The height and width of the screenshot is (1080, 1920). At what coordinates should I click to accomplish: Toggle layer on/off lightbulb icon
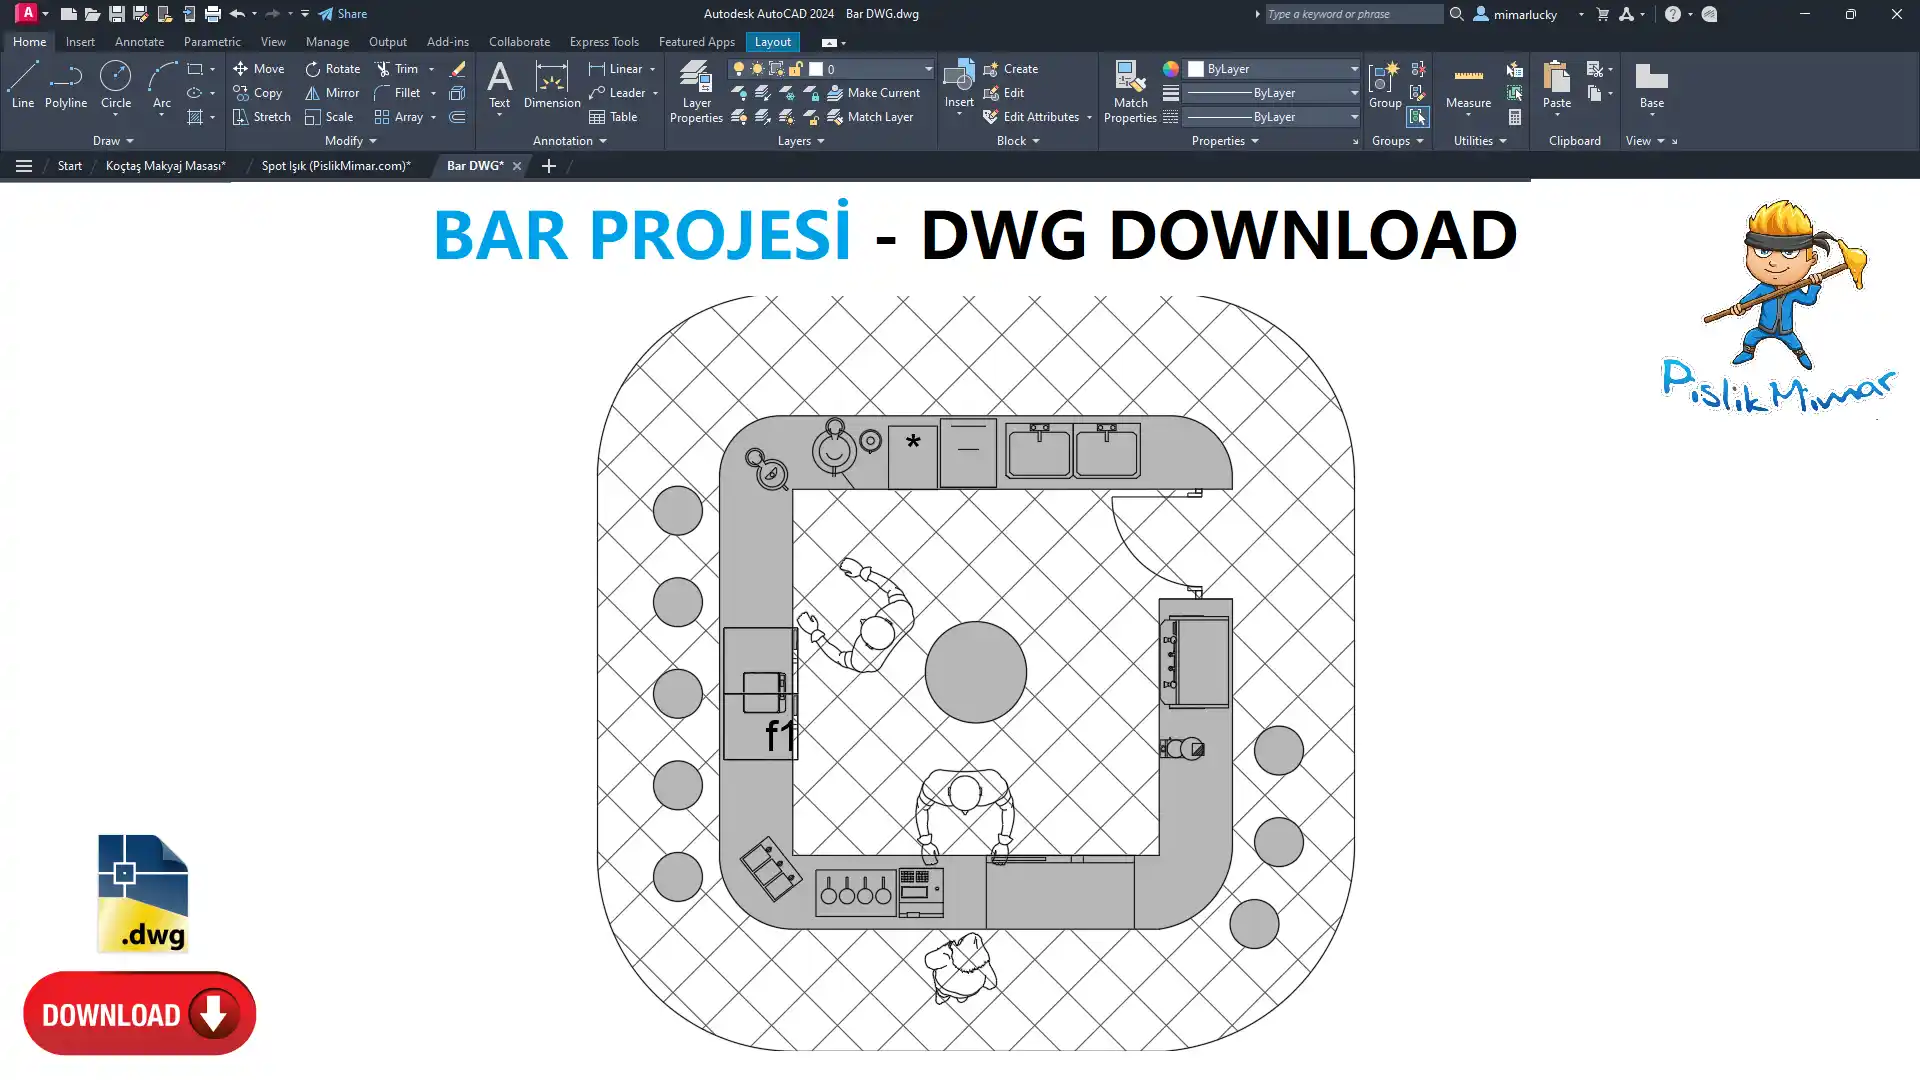tap(739, 69)
